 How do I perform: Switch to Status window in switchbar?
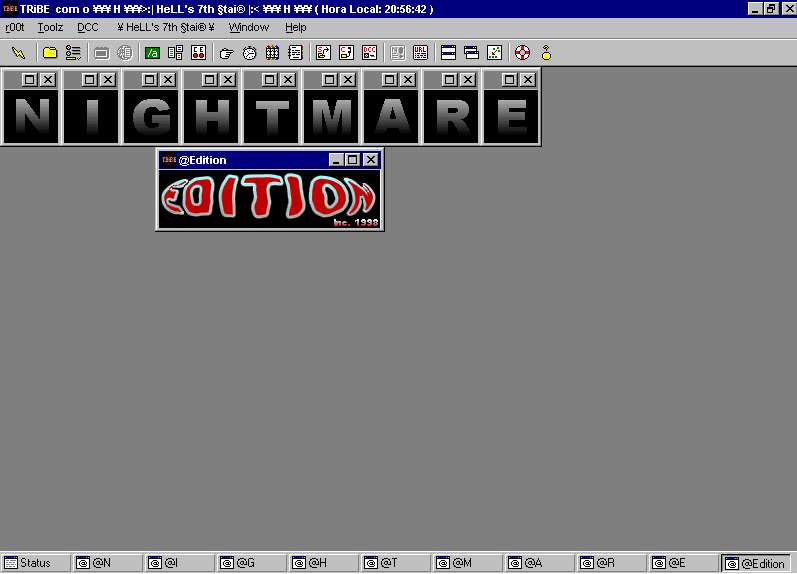pyautogui.click(x=36, y=564)
